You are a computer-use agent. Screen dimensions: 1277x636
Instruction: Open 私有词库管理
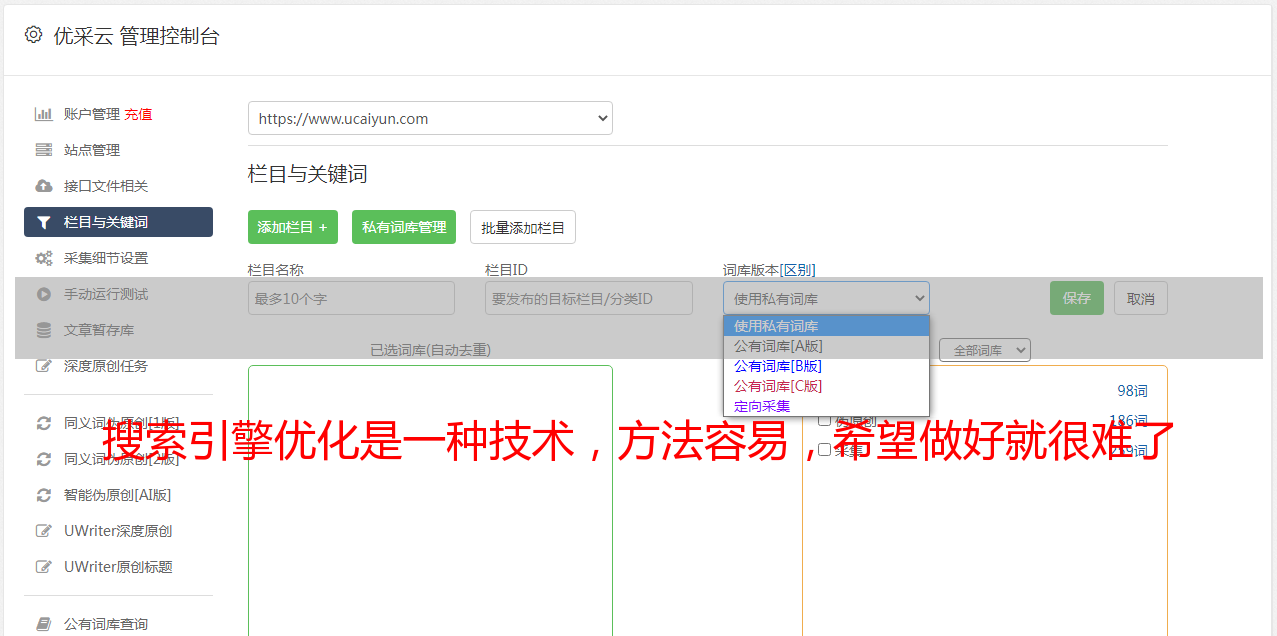404,227
